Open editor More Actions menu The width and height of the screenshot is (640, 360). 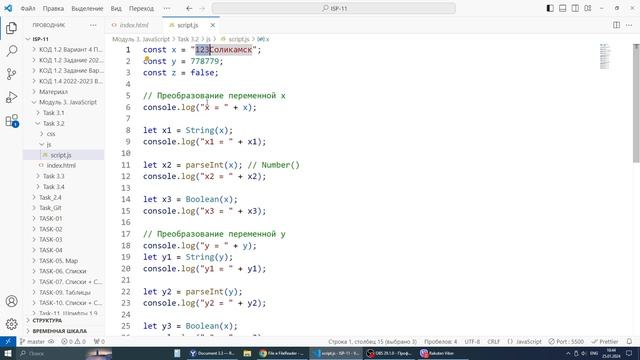(629, 25)
